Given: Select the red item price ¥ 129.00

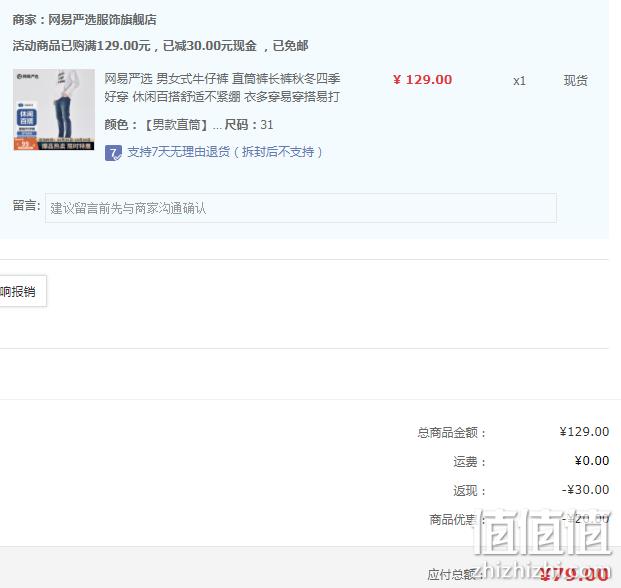Looking at the screenshot, I should pyautogui.click(x=422, y=80).
